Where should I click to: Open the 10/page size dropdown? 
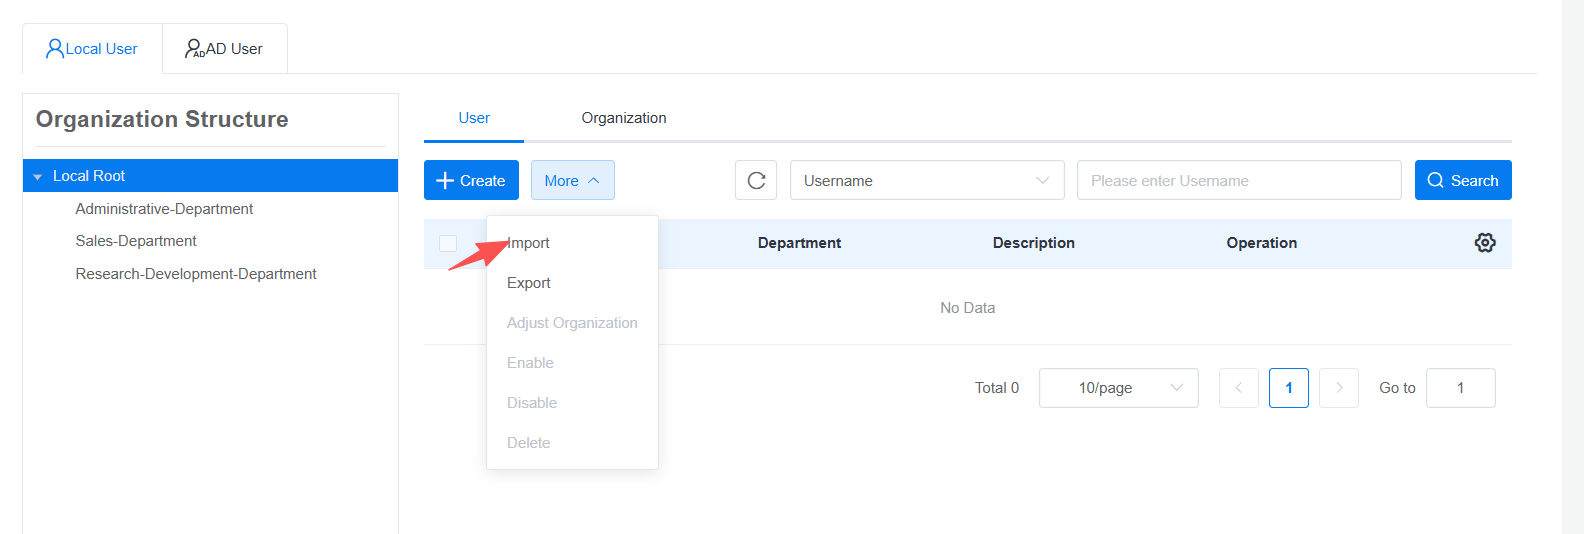1118,388
